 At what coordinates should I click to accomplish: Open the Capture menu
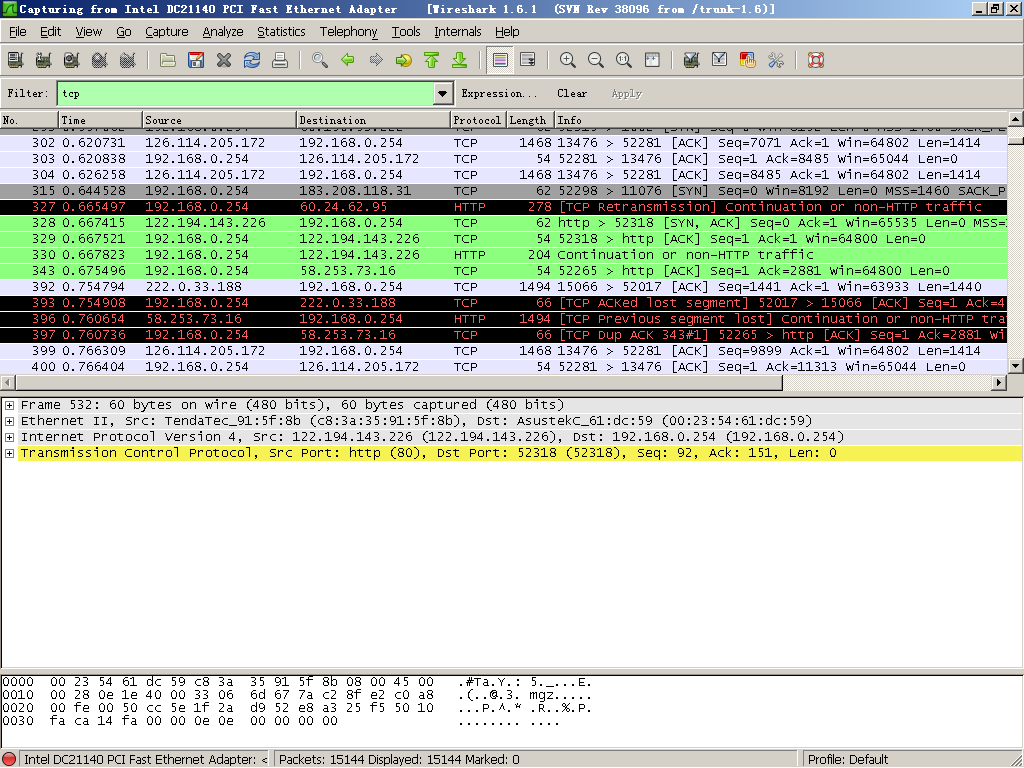tap(167, 31)
